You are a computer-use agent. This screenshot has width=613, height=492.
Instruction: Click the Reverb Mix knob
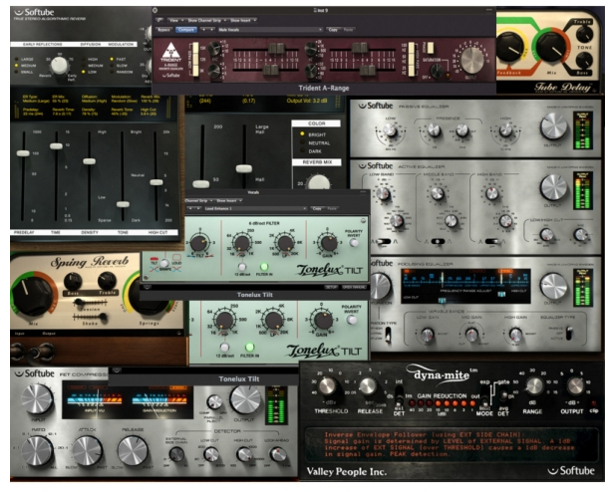(x=319, y=183)
